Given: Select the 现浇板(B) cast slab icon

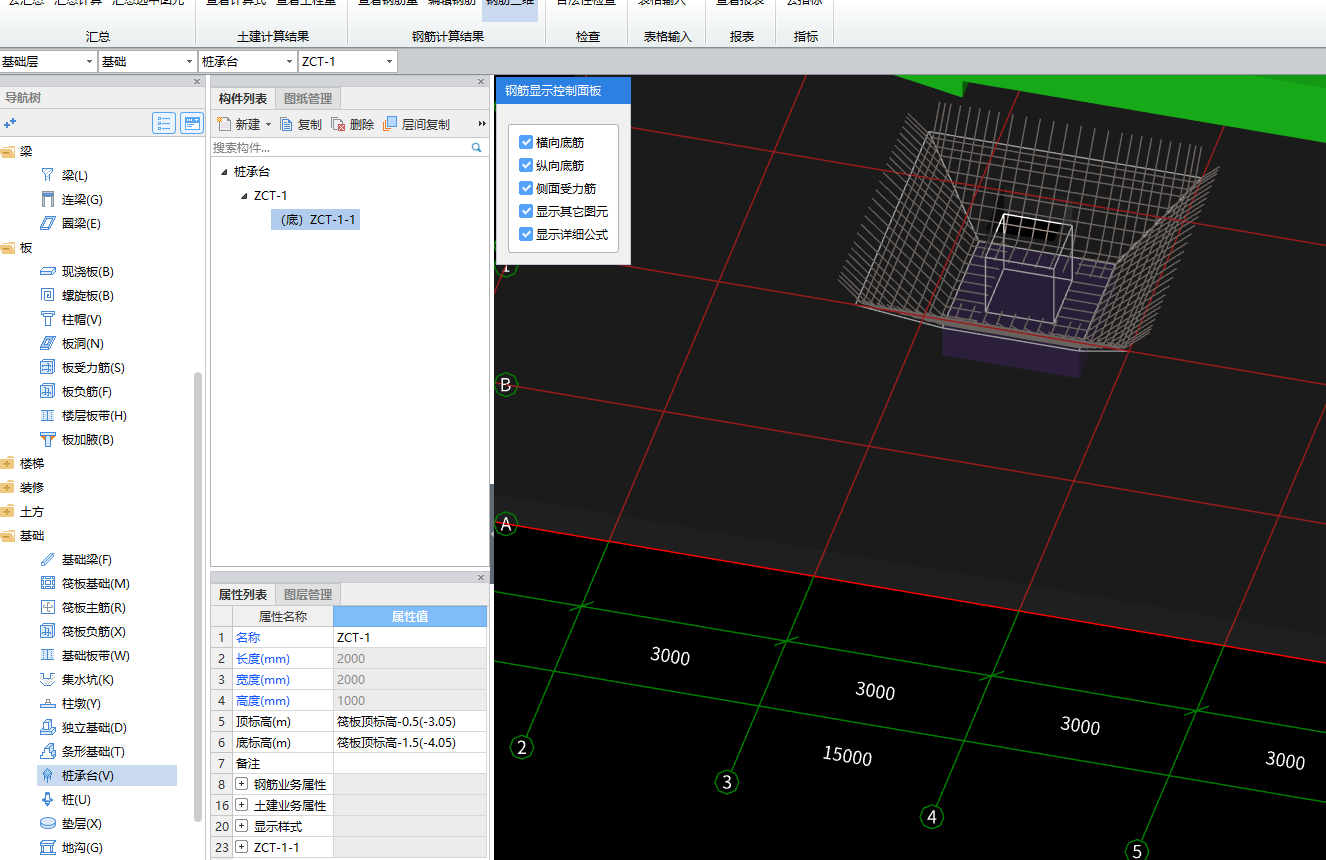Looking at the screenshot, I should pos(47,271).
